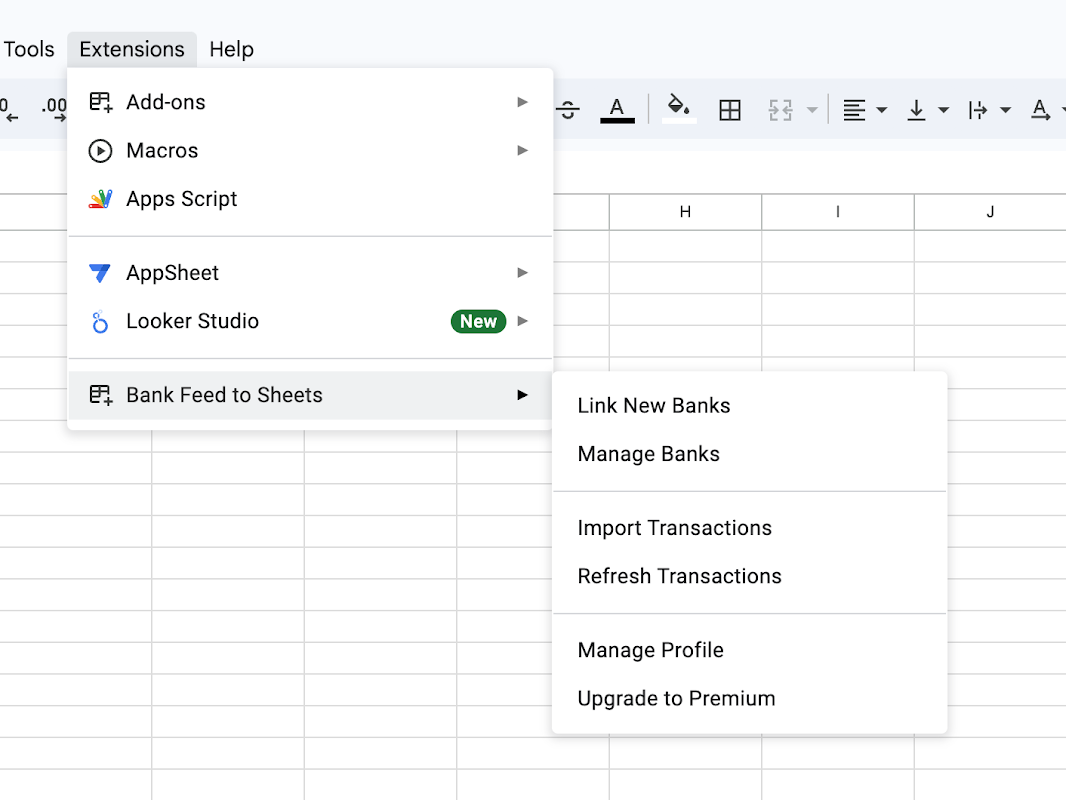
Task: Choose Manage Banks option
Action: [x=749, y=454]
